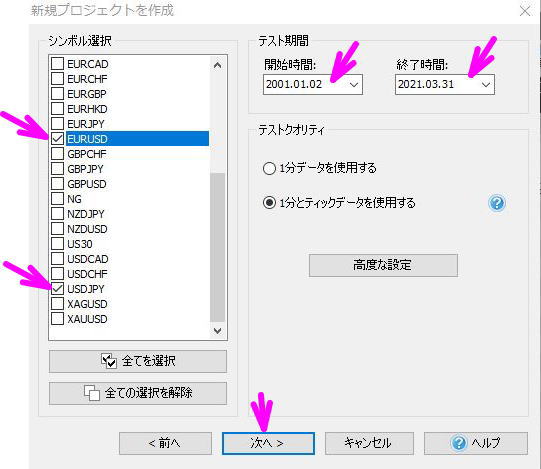Tick the USDCHF checkbox
Image resolution: width=541 pixels, height=469 pixels.
click(57, 274)
